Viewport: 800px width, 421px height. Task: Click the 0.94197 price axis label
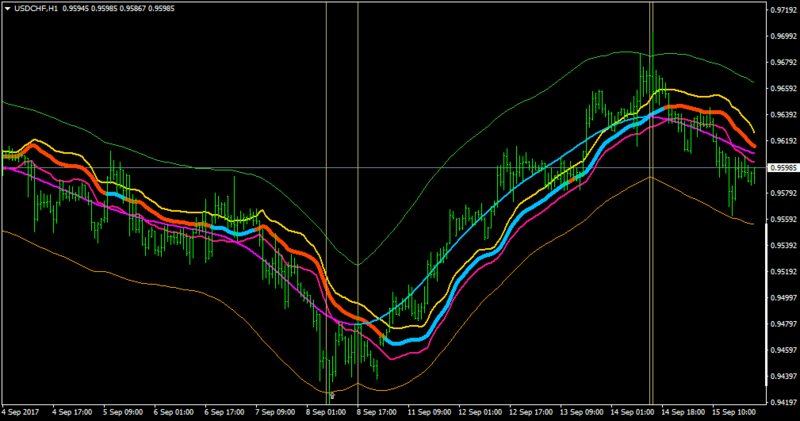click(x=784, y=403)
